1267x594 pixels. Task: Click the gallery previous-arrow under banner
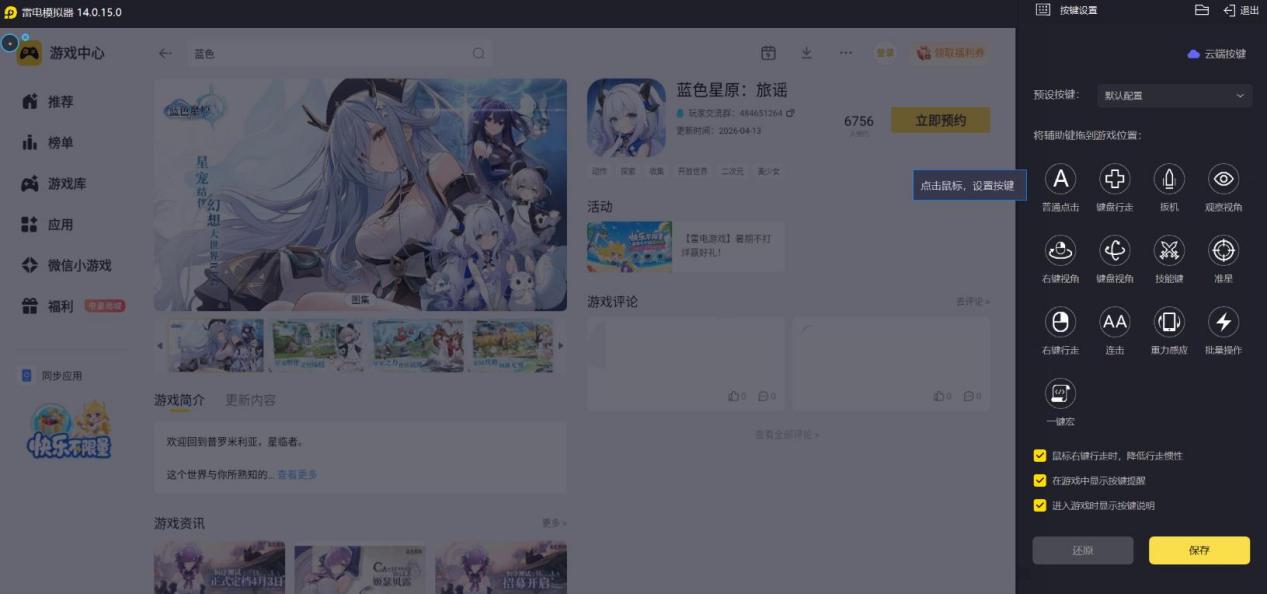click(x=159, y=346)
